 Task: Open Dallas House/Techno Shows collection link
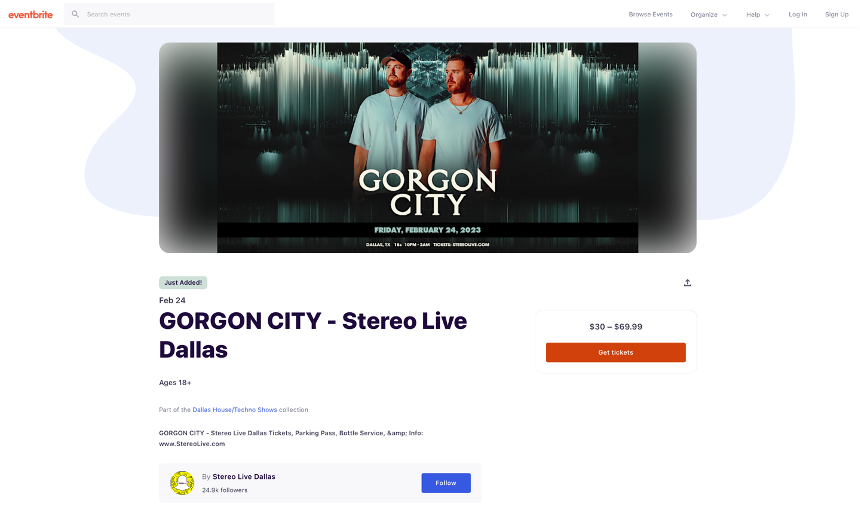[235, 409]
